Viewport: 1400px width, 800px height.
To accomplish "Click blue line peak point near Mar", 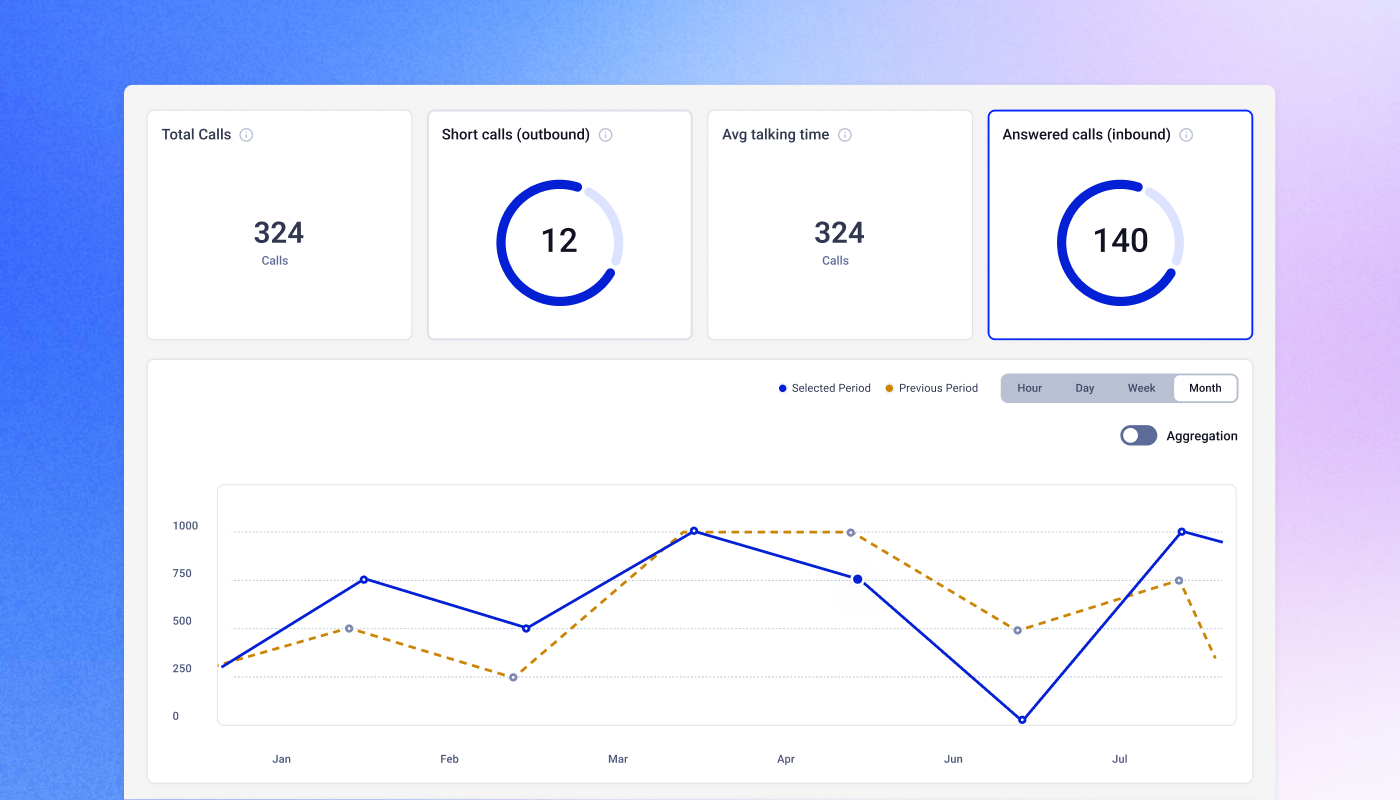I will tap(694, 531).
